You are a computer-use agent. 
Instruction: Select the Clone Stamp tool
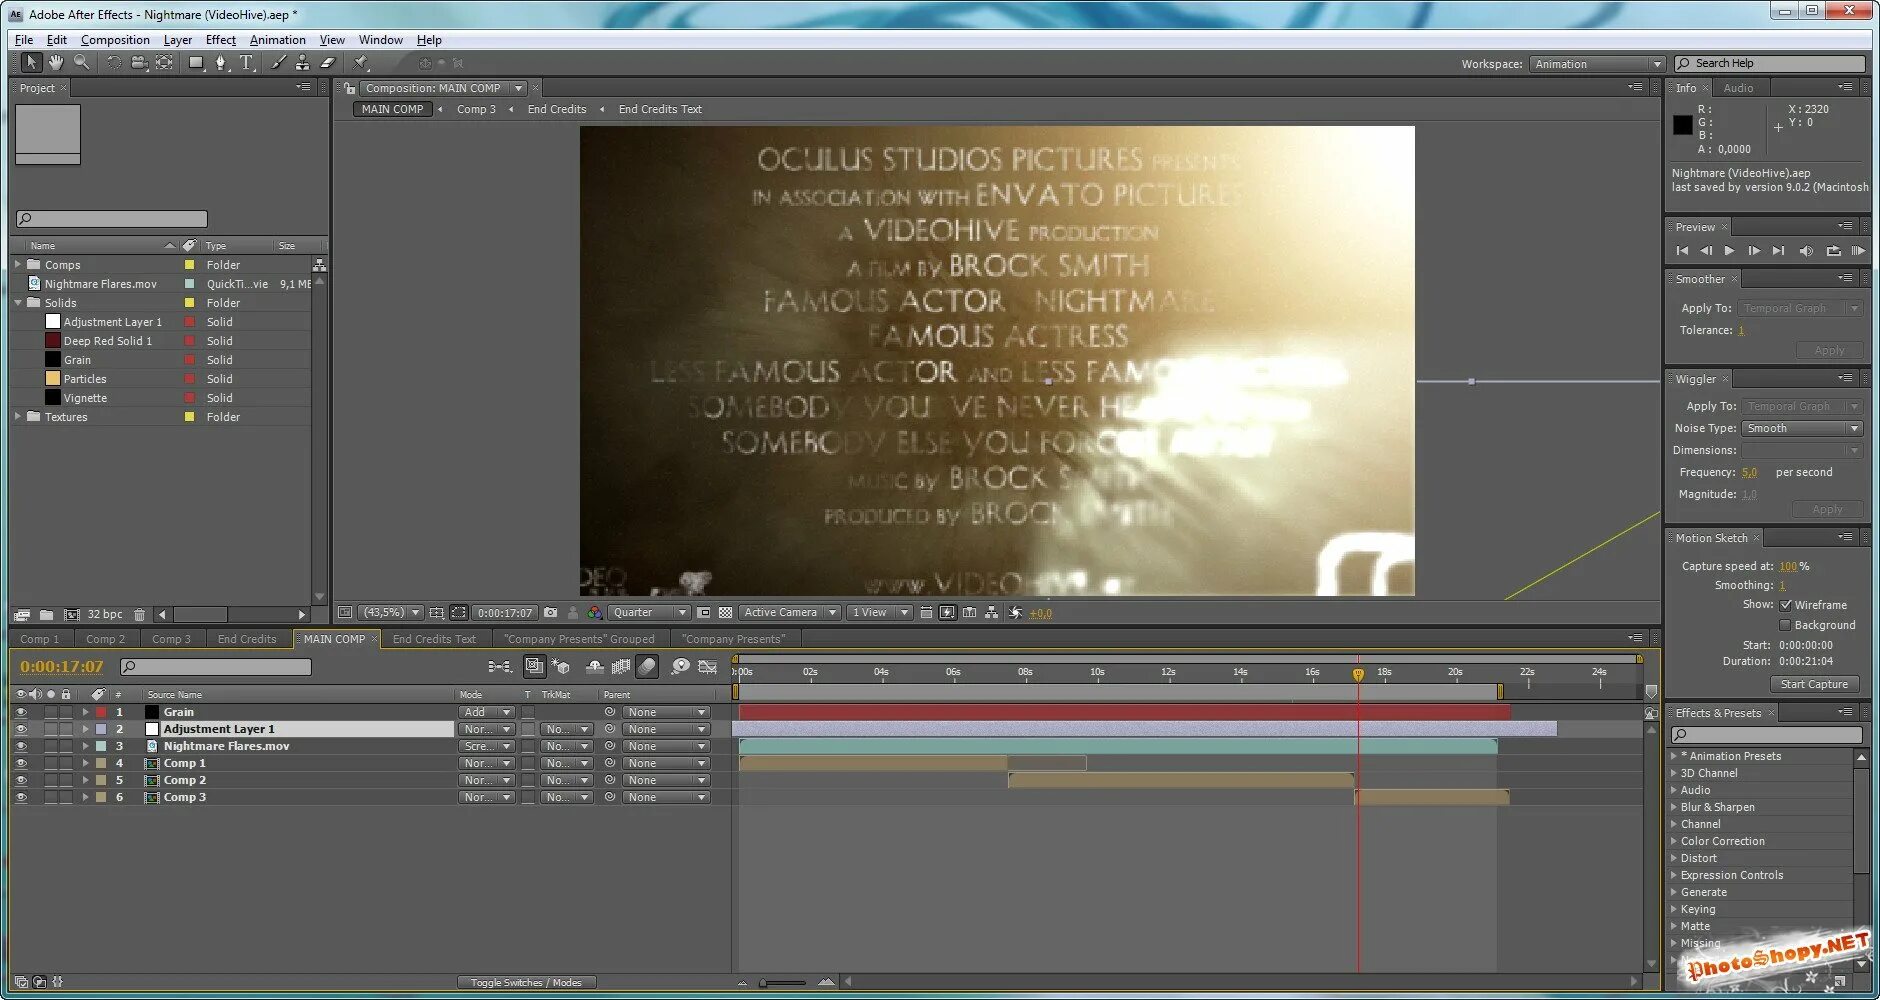tap(302, 63)
